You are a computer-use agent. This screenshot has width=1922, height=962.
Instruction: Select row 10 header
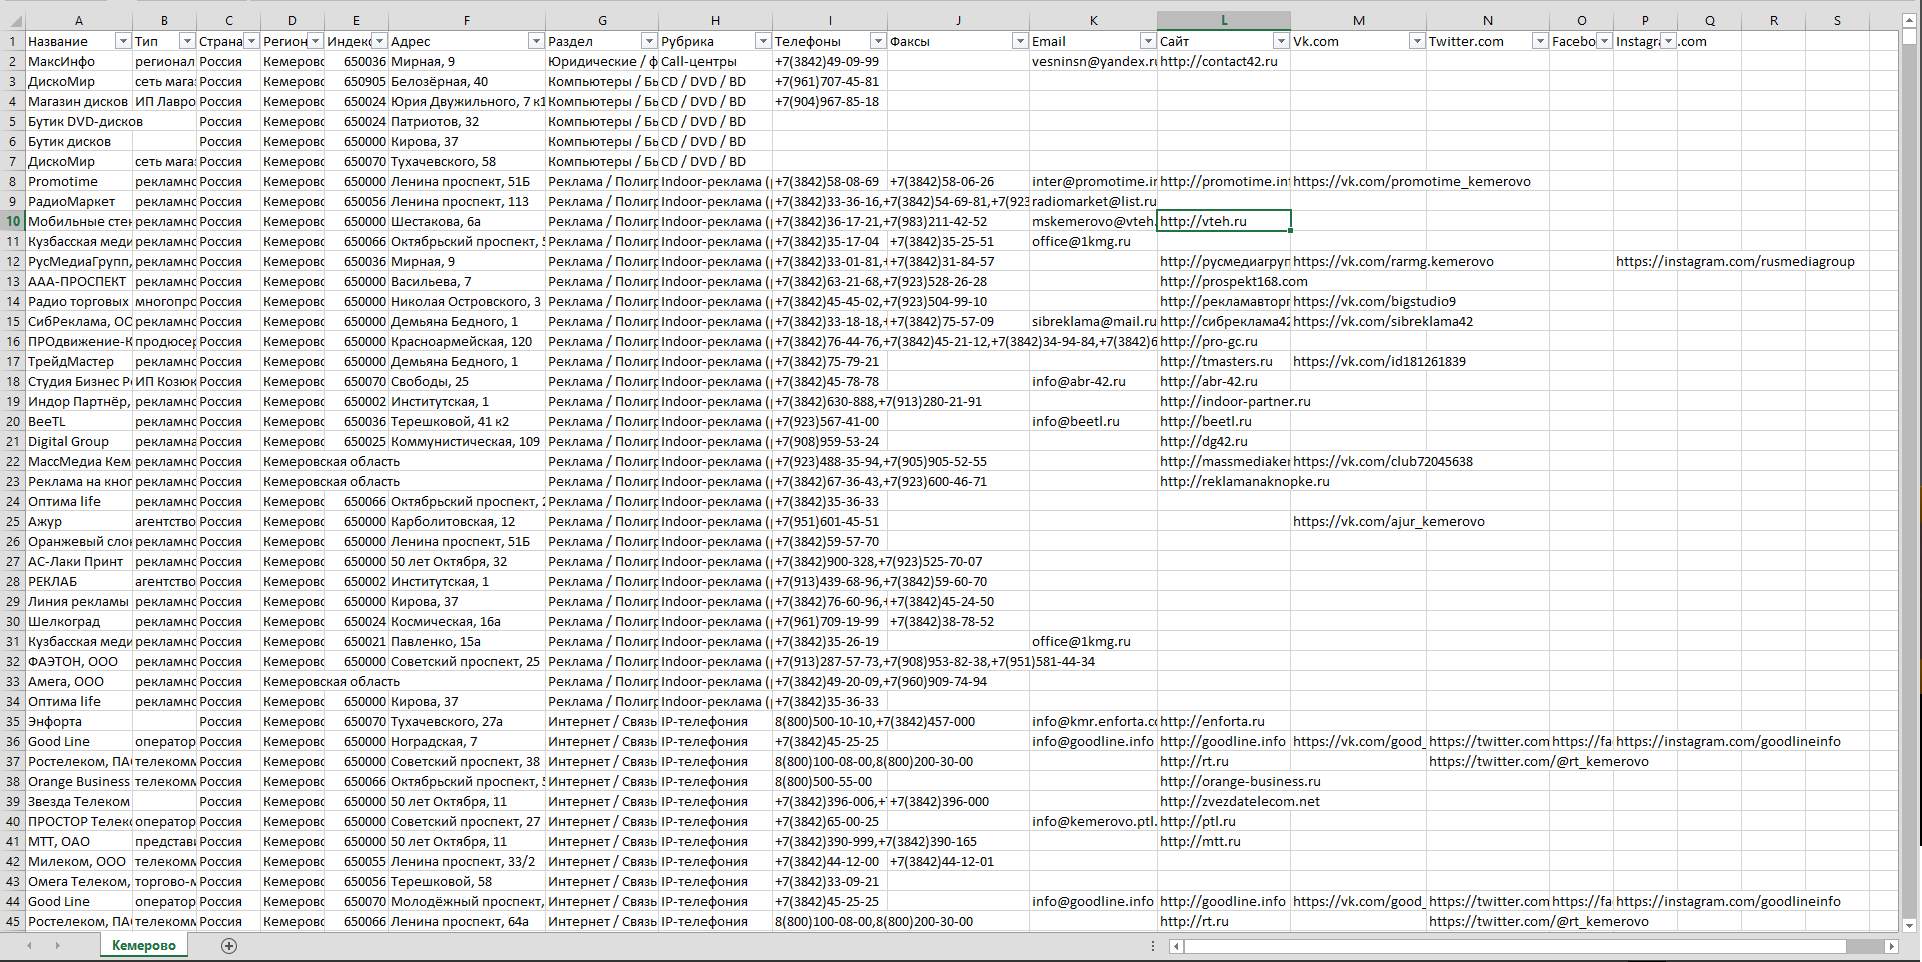click(x=13, y=221)
